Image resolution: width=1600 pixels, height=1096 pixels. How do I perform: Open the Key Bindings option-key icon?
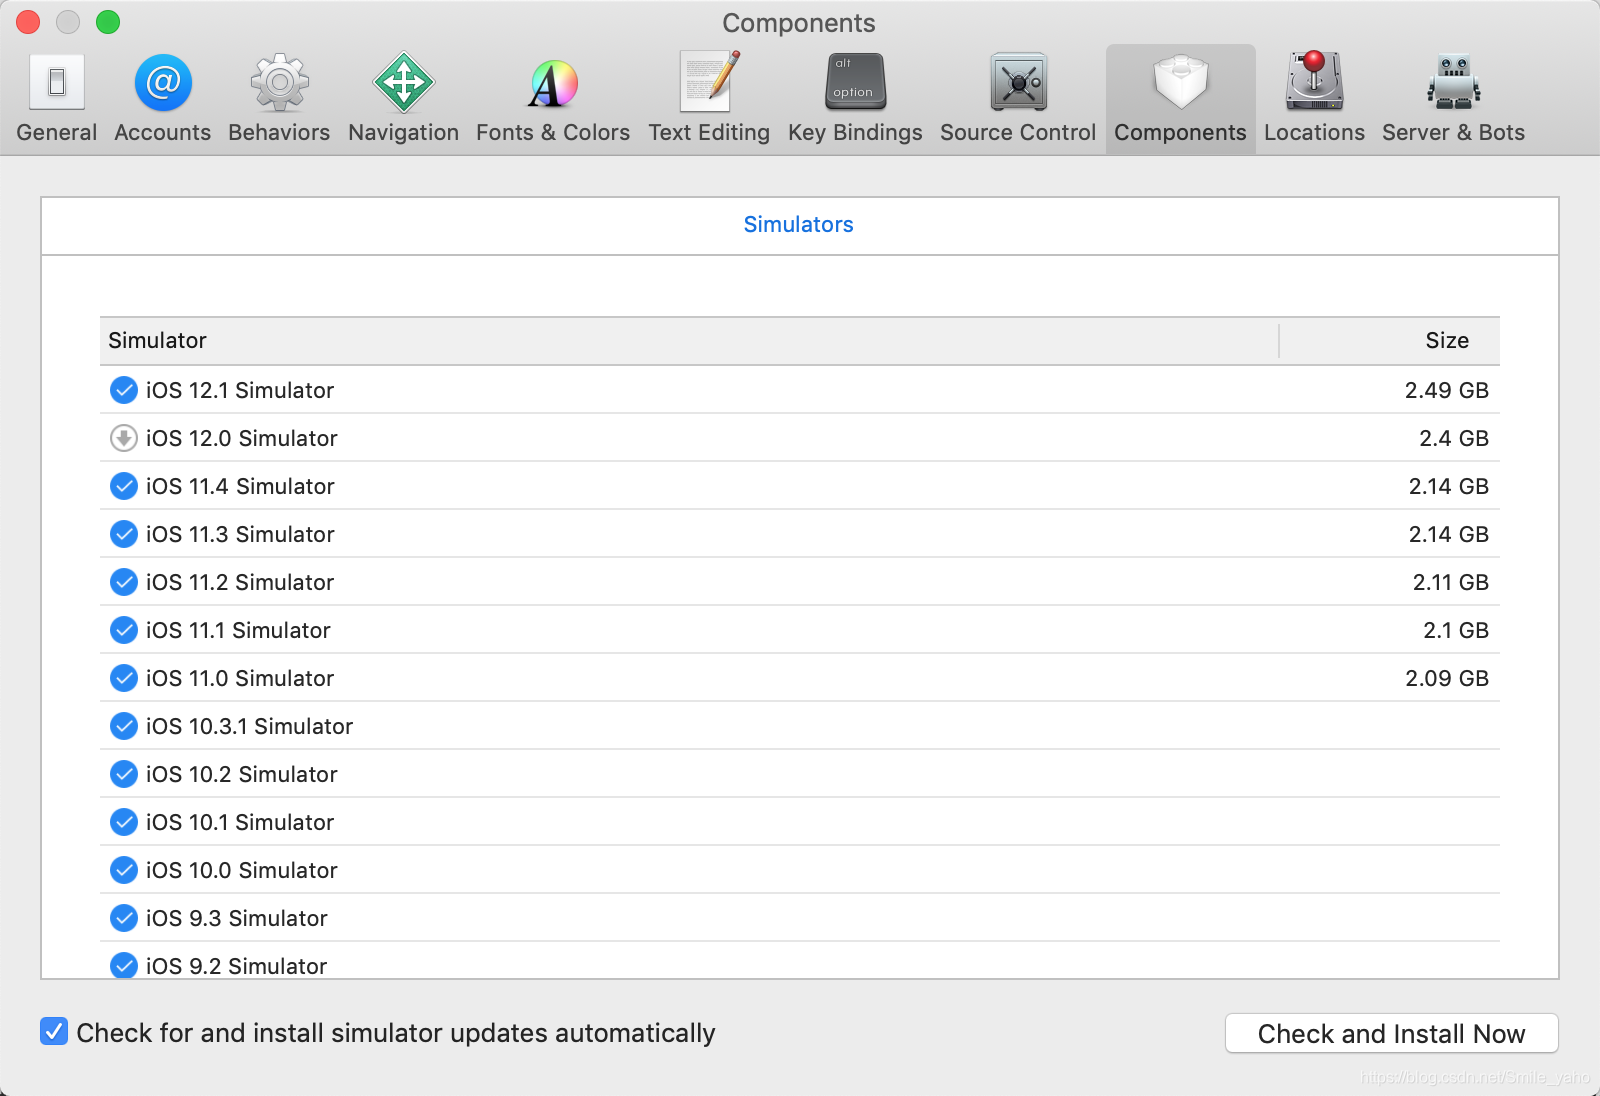(x=855, y=82)
